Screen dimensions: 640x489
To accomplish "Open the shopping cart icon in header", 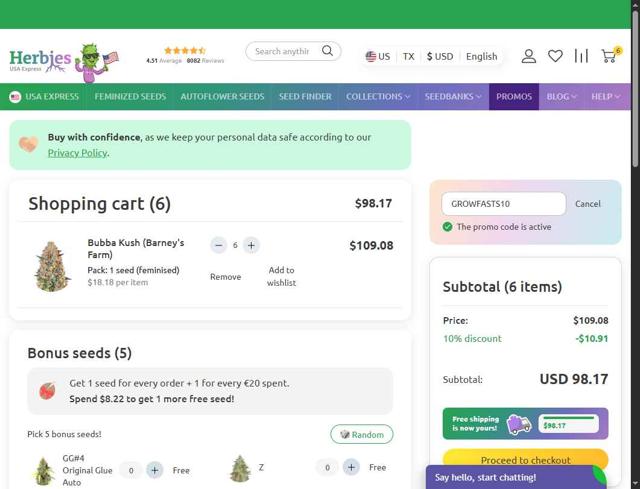I will point(610,55).
